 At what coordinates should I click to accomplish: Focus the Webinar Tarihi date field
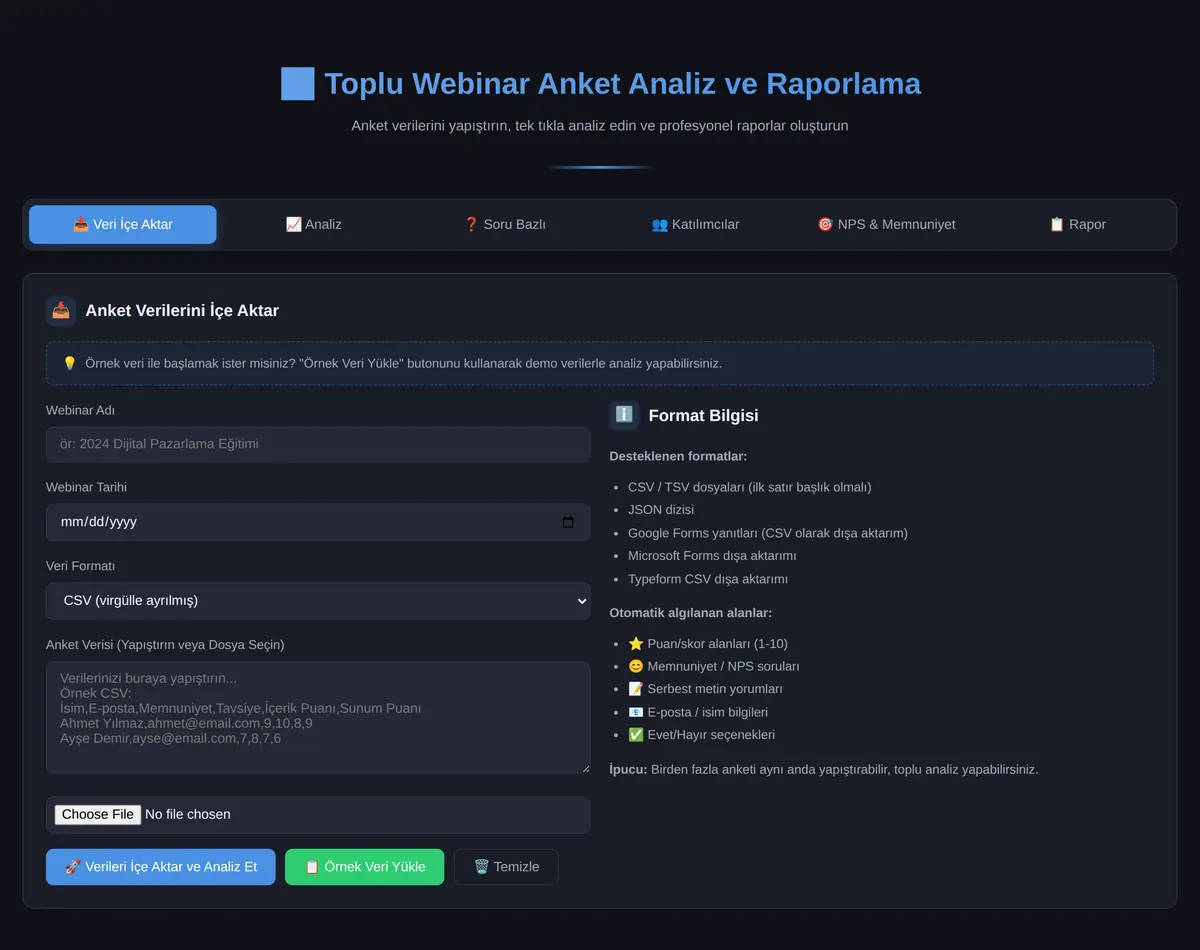point(318,522)
